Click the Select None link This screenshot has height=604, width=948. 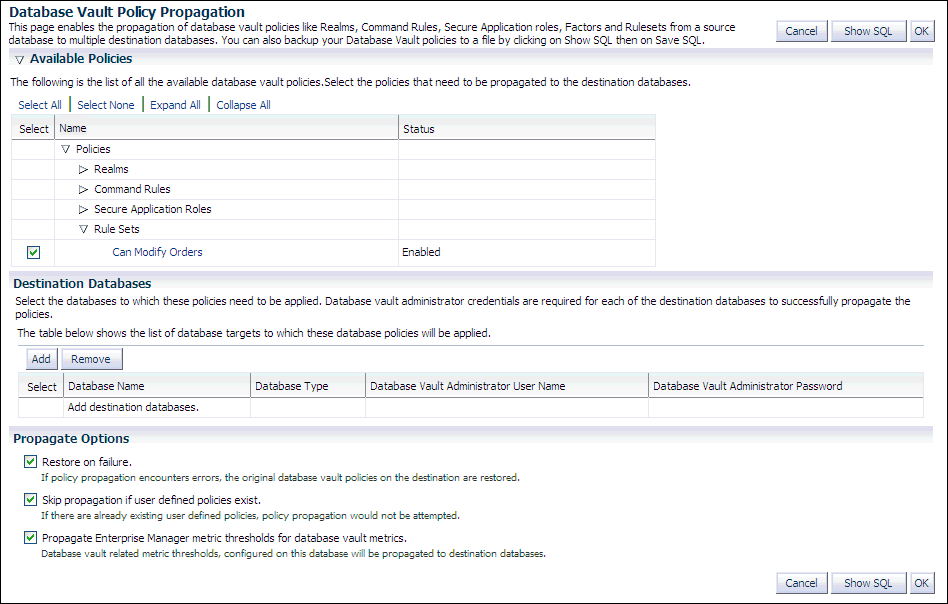pyautogui.click(x=106, y=105)
